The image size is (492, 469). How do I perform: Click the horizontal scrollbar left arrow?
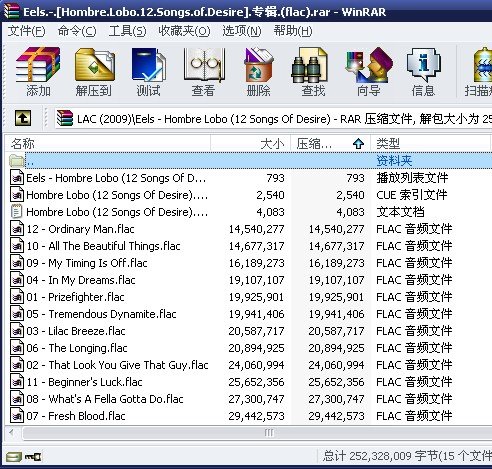(12, 433)
